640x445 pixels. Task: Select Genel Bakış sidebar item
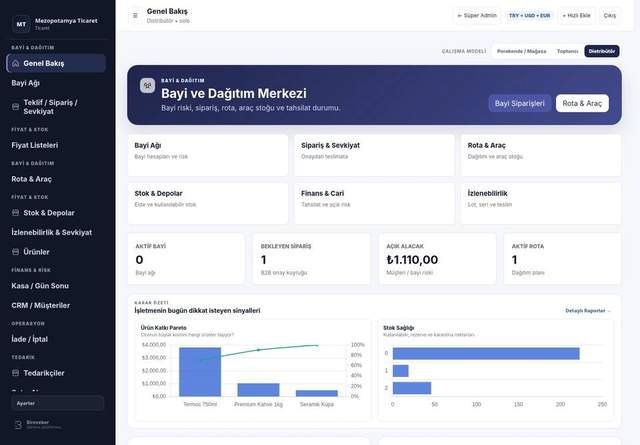[x=56, y=63]
